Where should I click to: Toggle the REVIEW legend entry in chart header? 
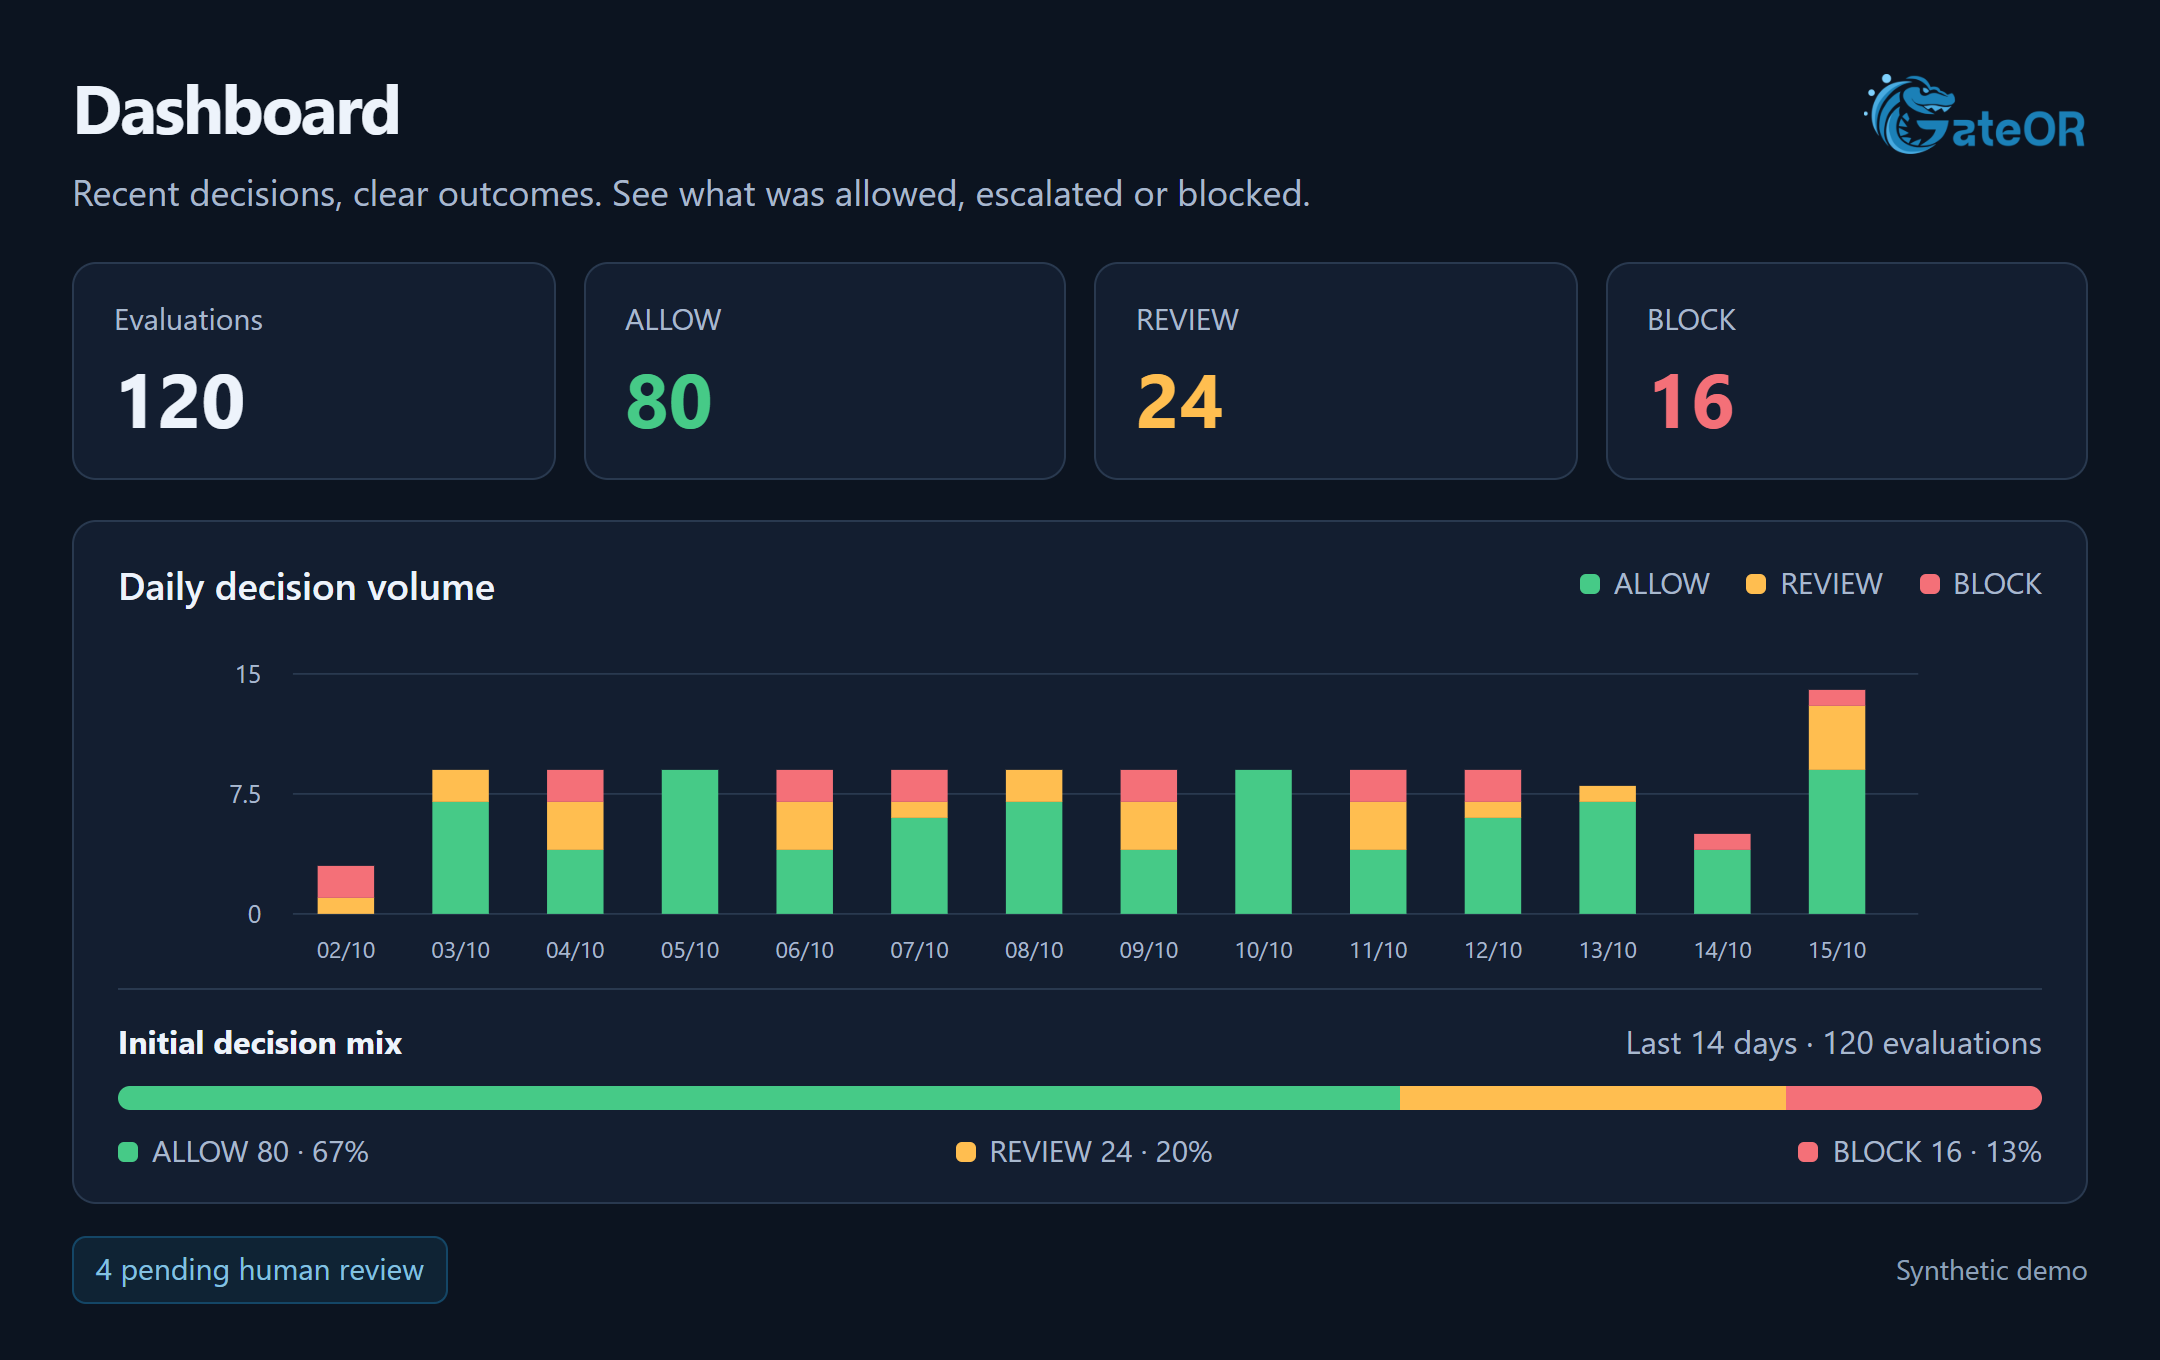(1814, 584)
